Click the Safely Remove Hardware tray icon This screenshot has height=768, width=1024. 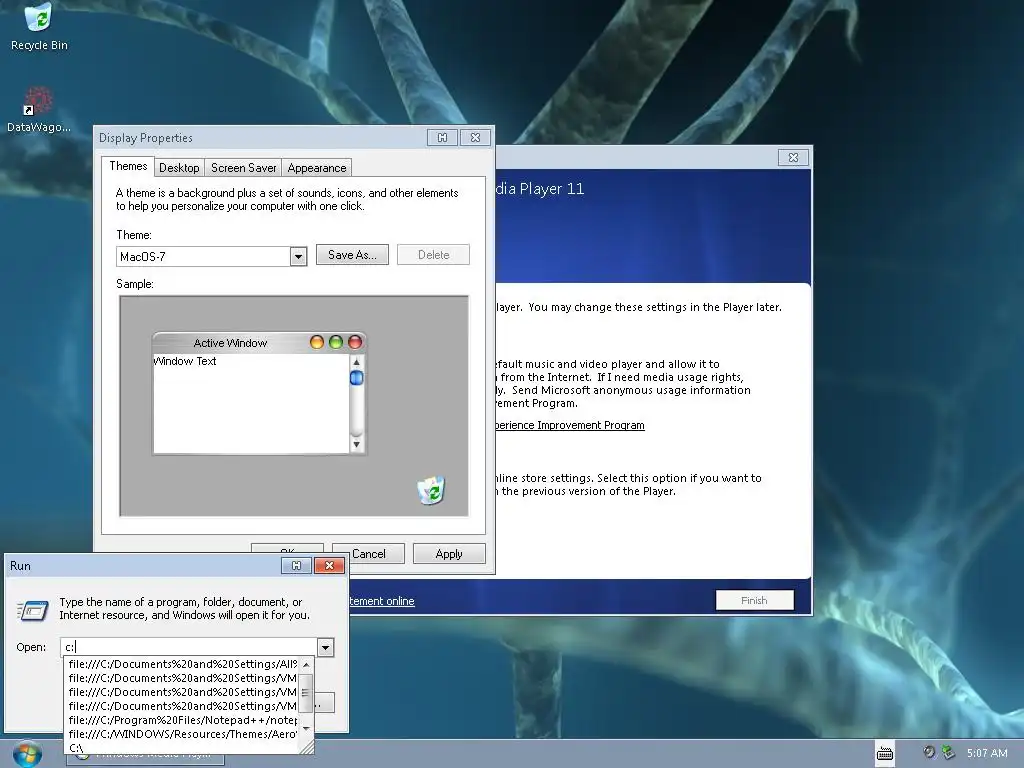[x=948, y=752]
